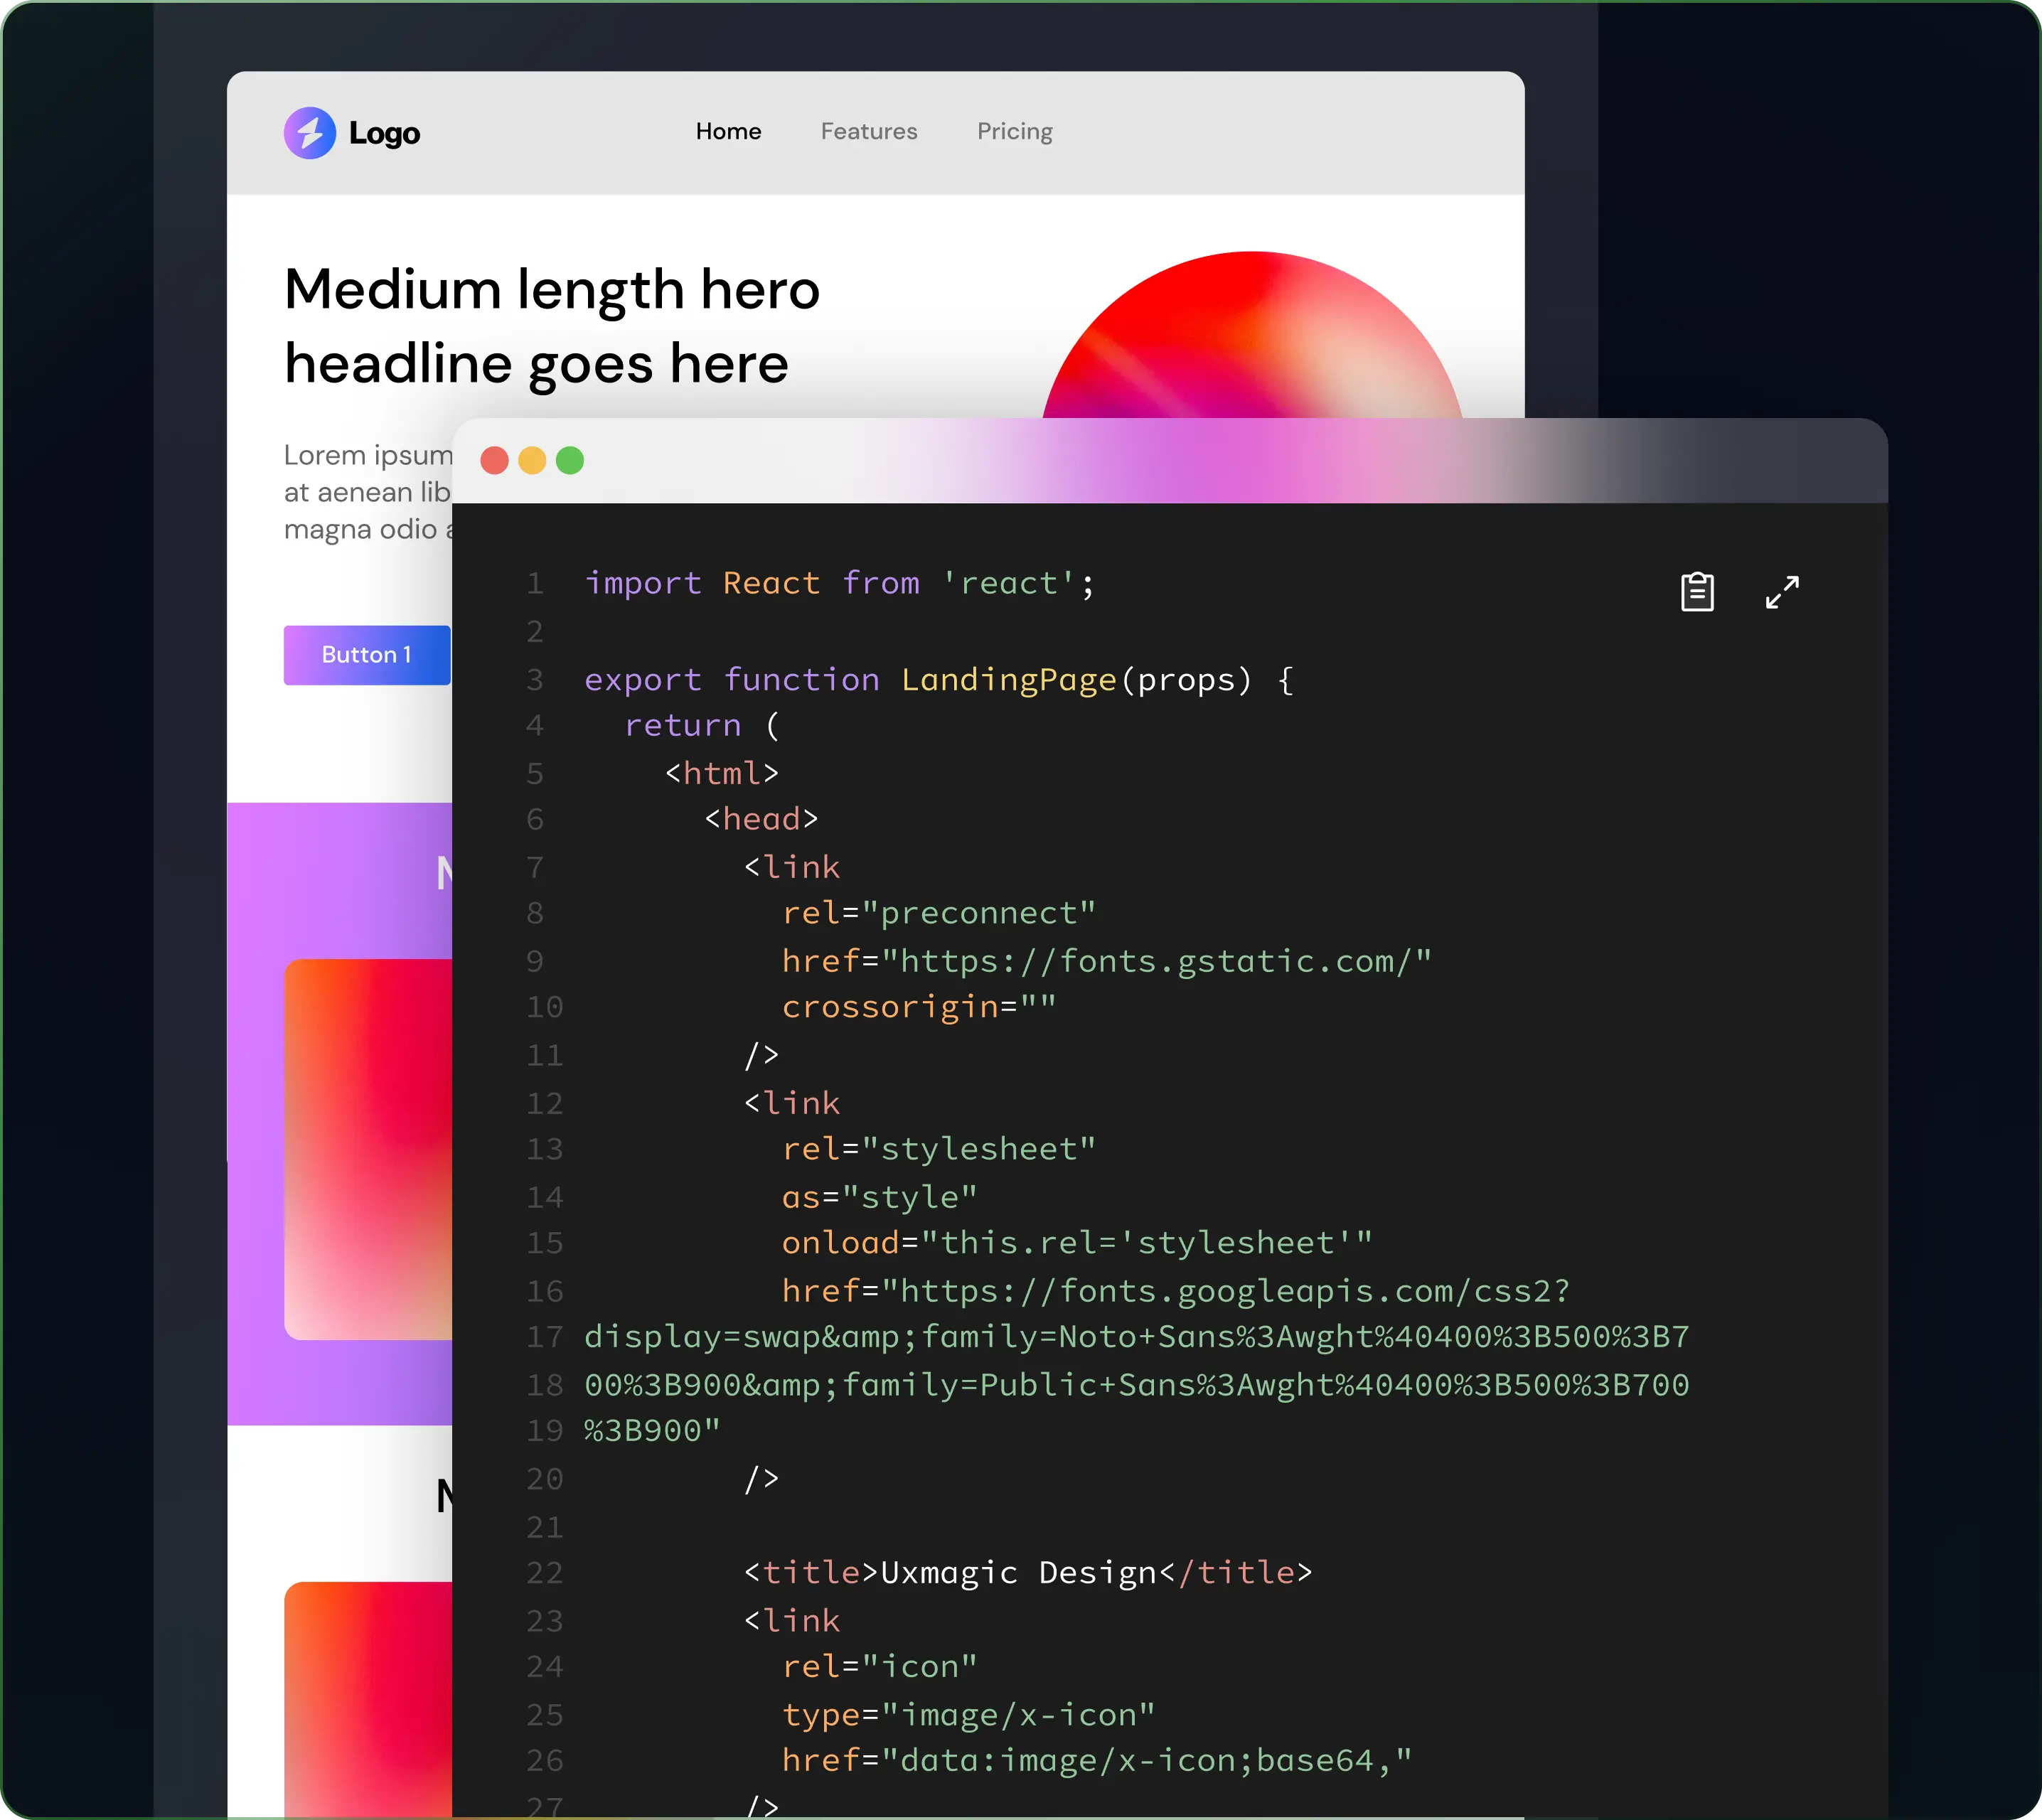Click the crossorigin="" attribute
Viewport: 2042px width, 1820px height.
tap(919, 1007)
